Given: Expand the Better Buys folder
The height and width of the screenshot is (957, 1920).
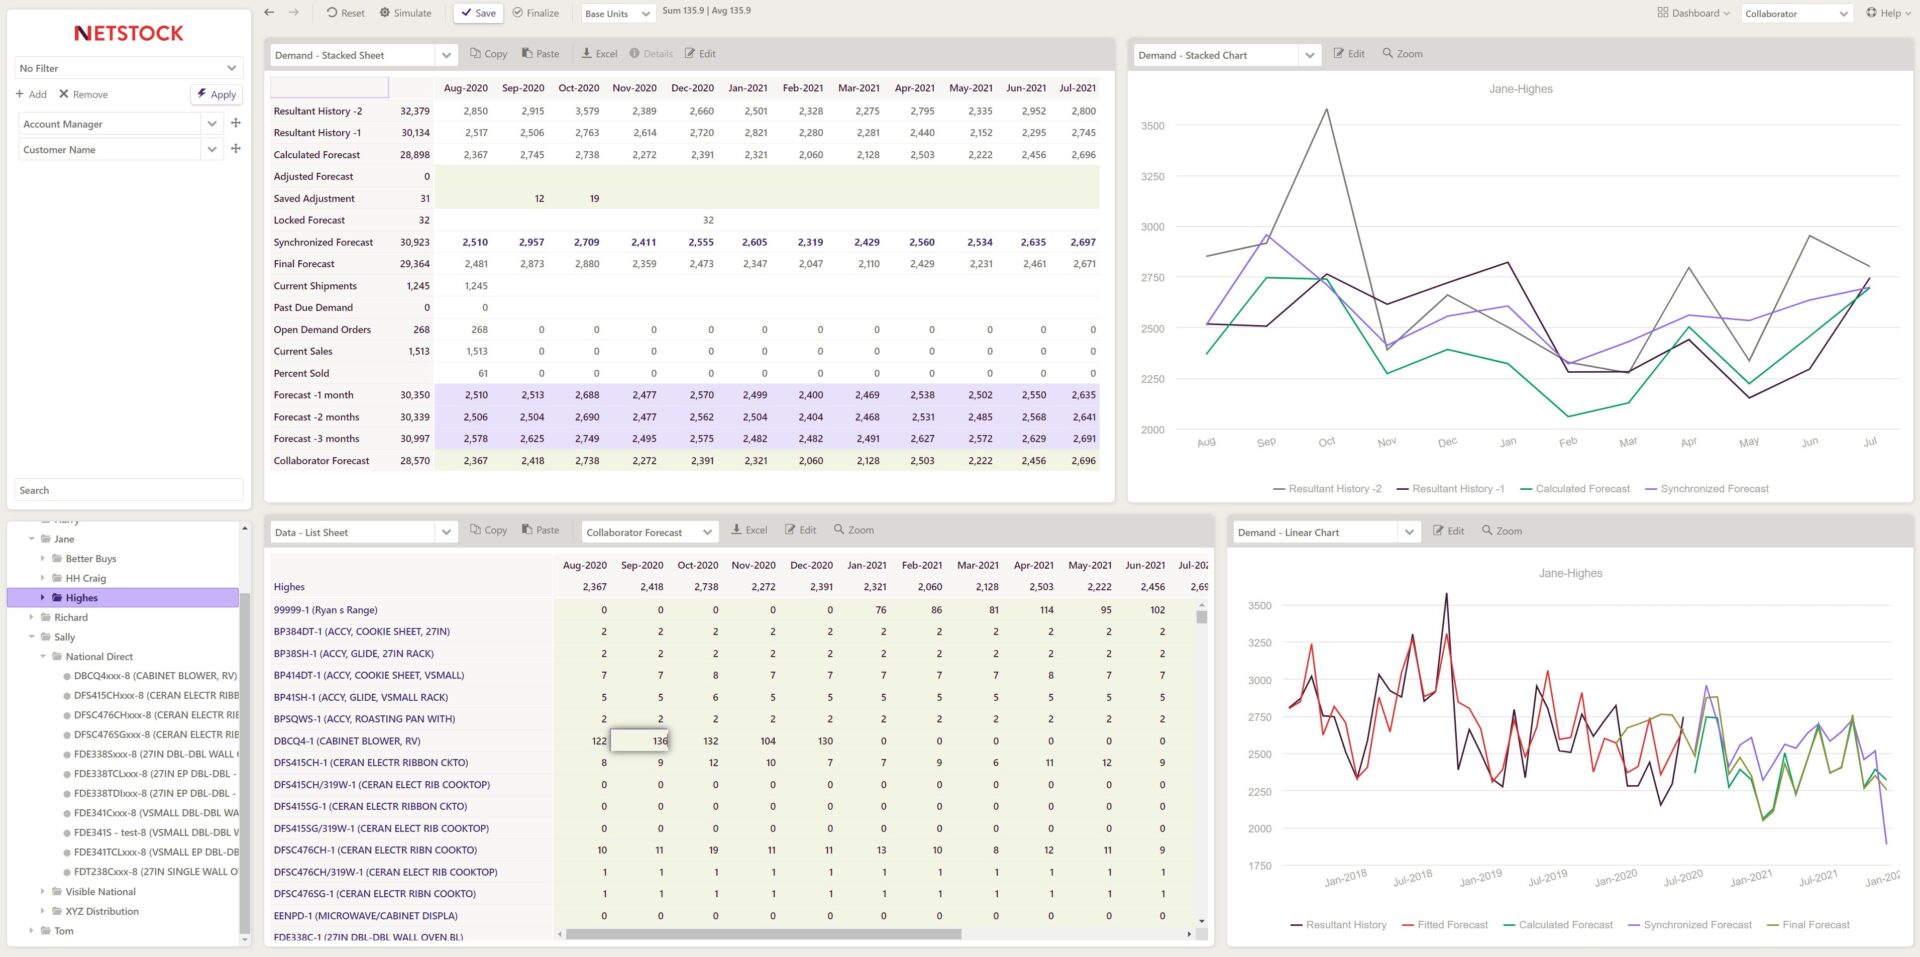Looking at the screenshot, I should [42, 559].
